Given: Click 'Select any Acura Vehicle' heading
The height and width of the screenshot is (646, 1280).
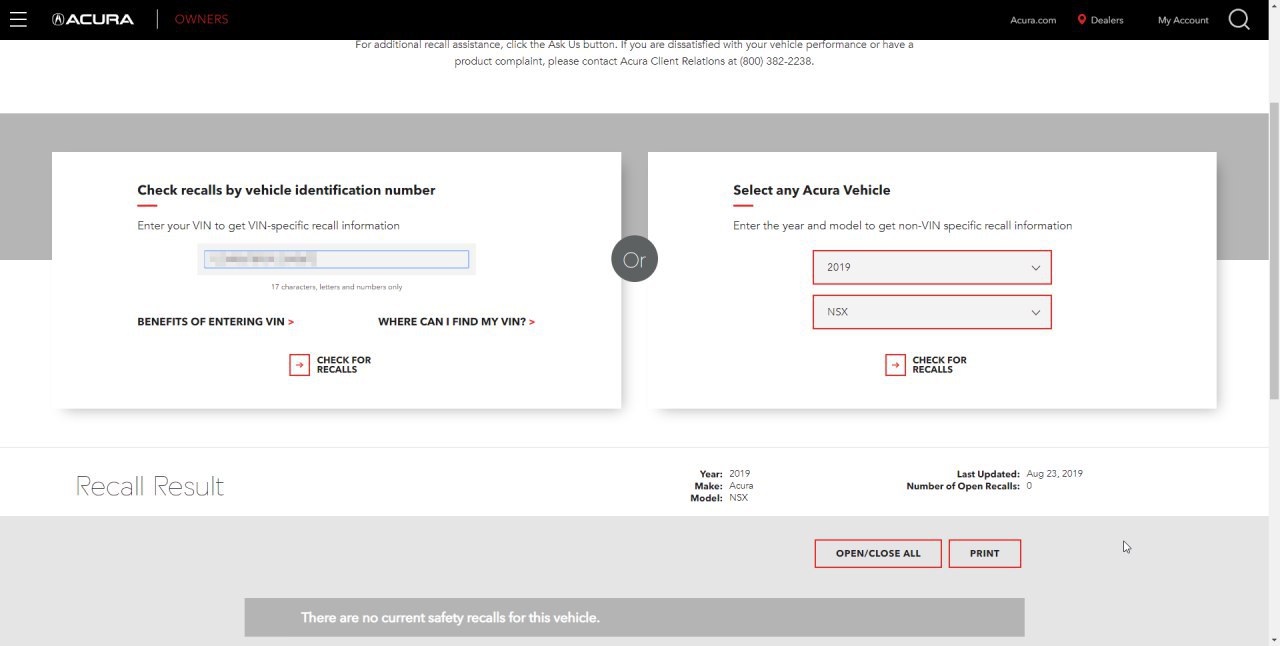Looking at the screenshot, I should (x=811, y=190).
